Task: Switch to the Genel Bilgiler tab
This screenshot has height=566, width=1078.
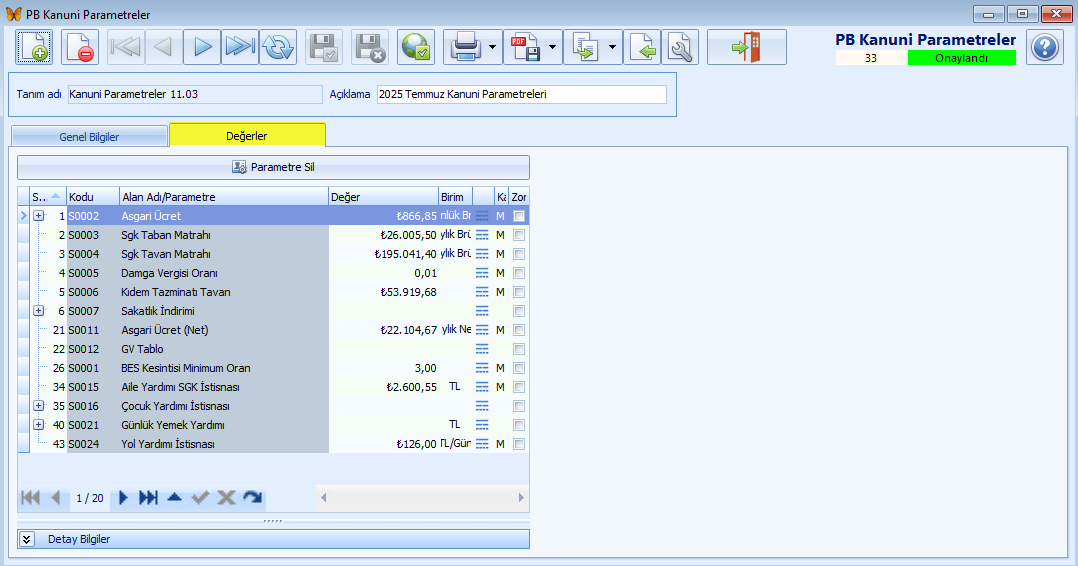Action: [x=89, y=136]
